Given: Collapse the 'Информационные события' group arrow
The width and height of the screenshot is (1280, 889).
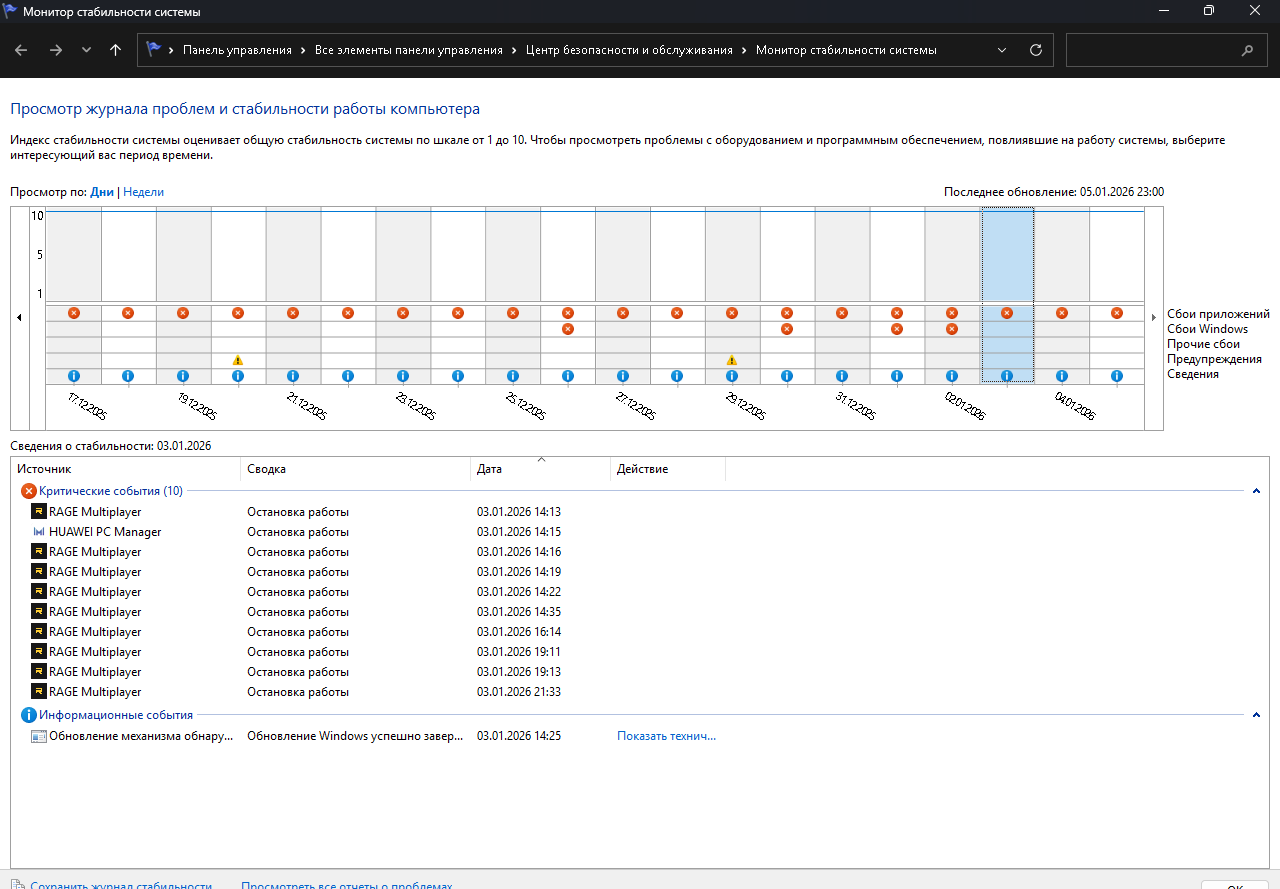Looking at the screenshot, I should [x=1256, y=715].
